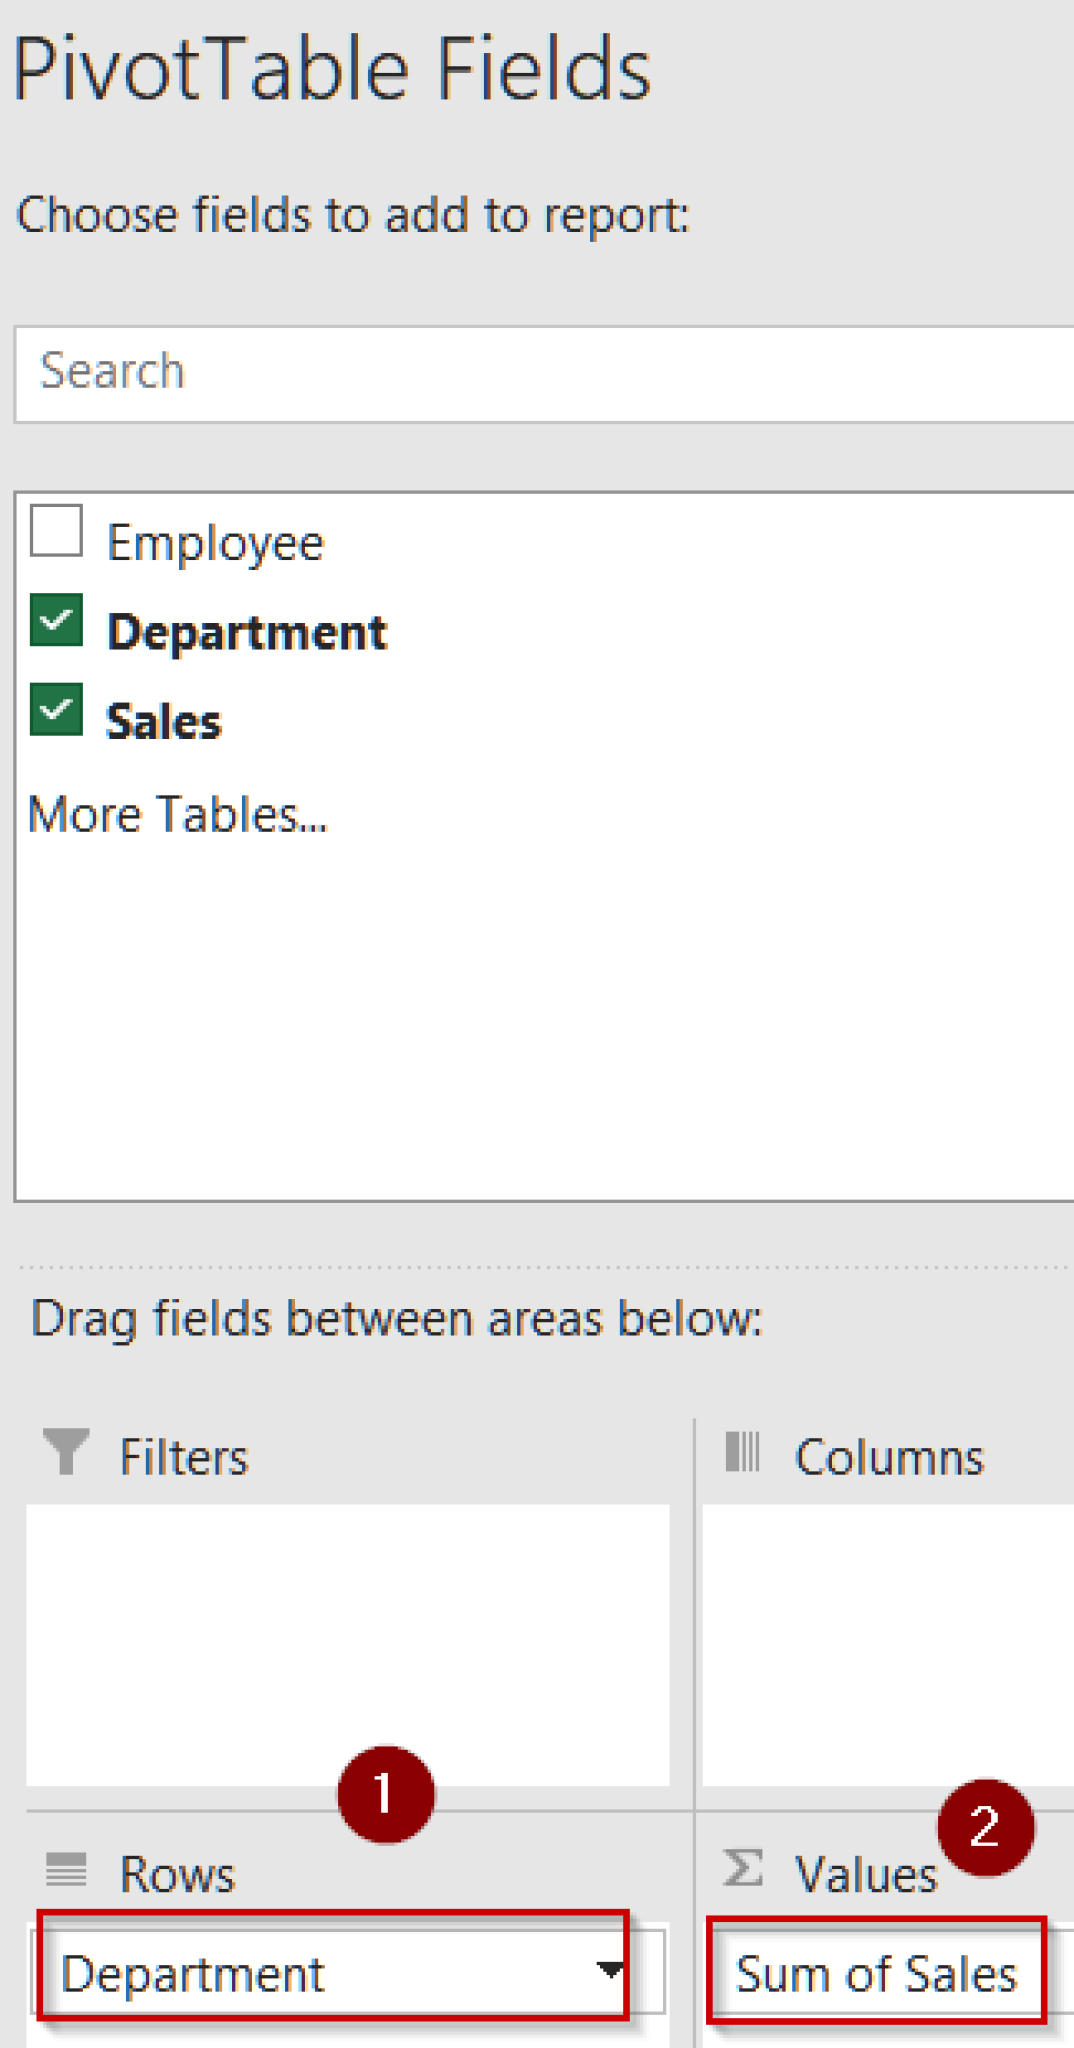Click the Filters drop area
This screenshot has width=1074, height=2048.
(x=350, y=1640)
